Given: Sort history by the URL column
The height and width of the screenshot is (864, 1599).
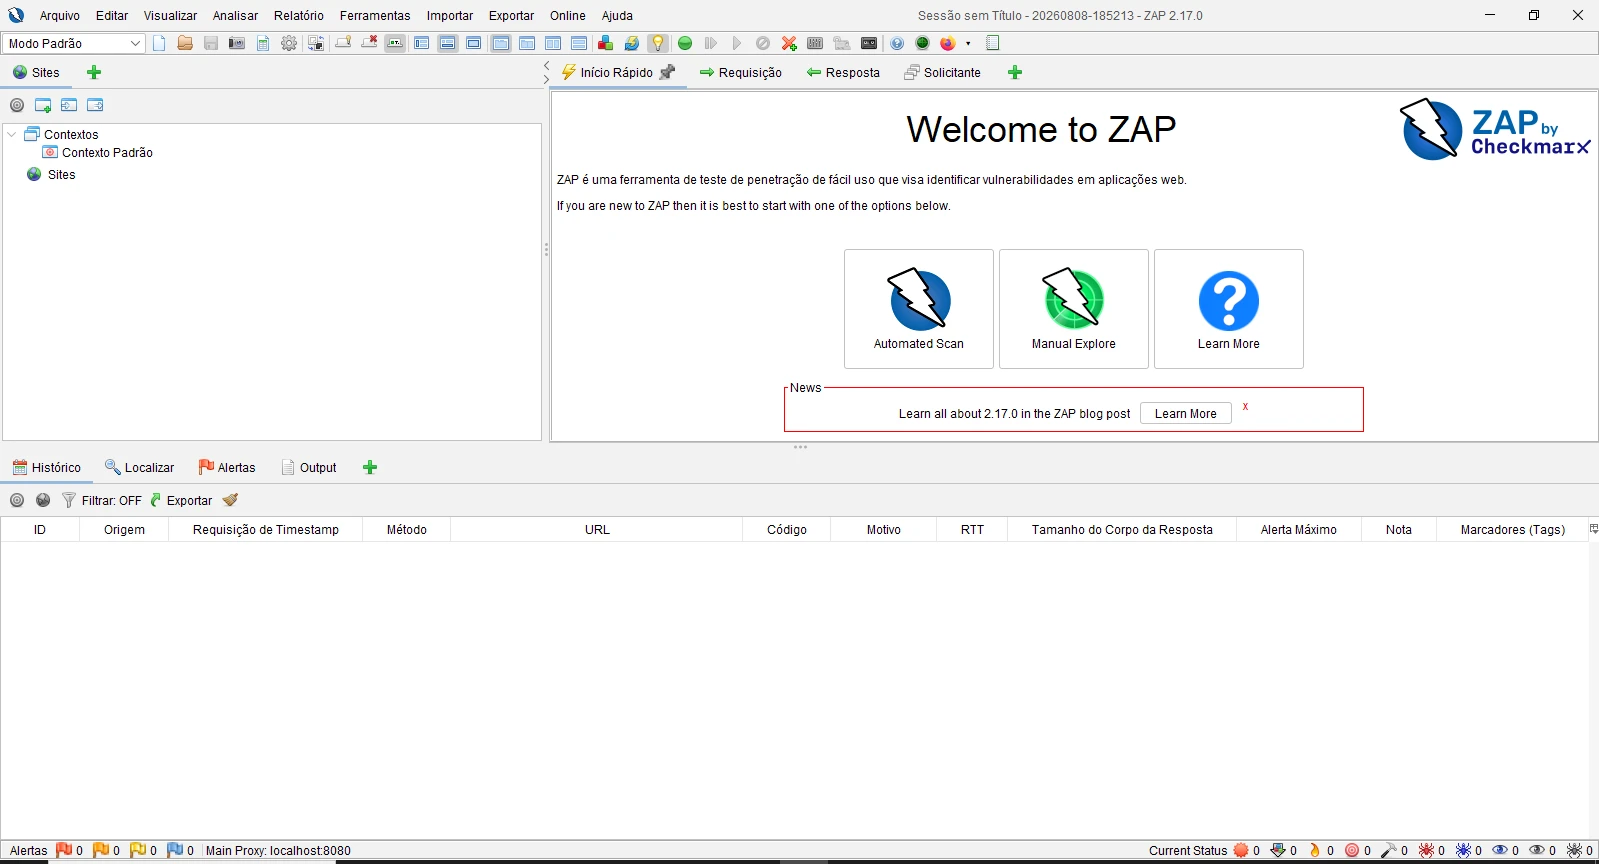Looking at the screenshot, I should [x=597, y=530].
